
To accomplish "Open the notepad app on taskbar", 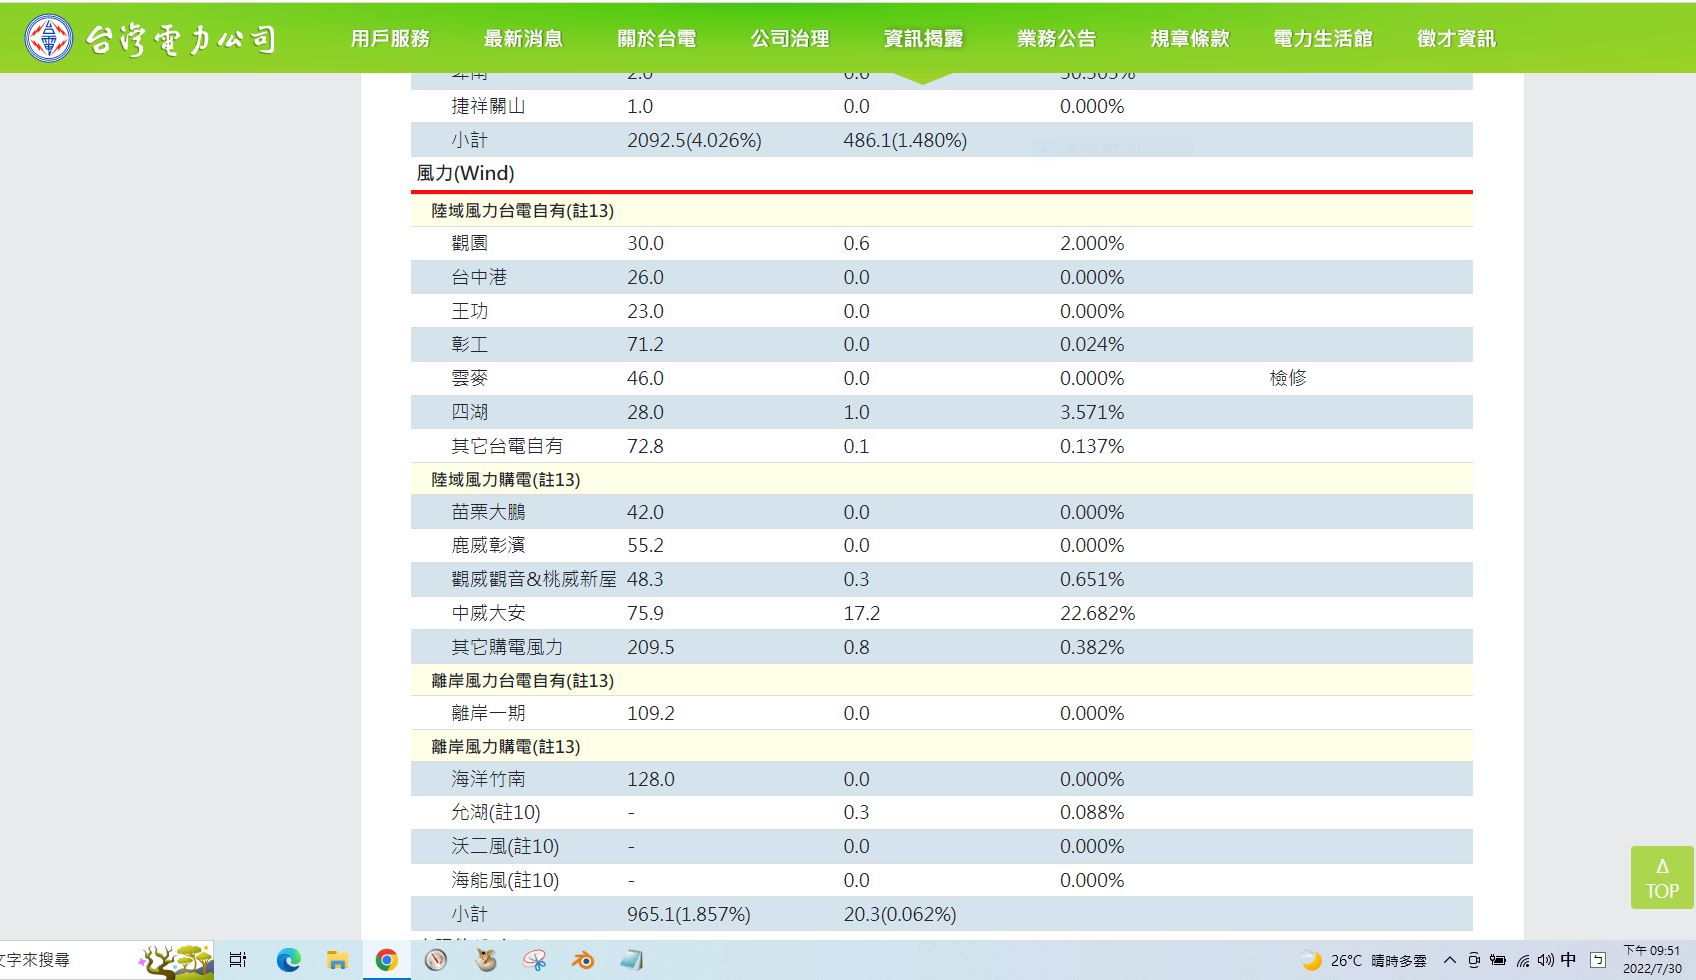I will 632,960.
